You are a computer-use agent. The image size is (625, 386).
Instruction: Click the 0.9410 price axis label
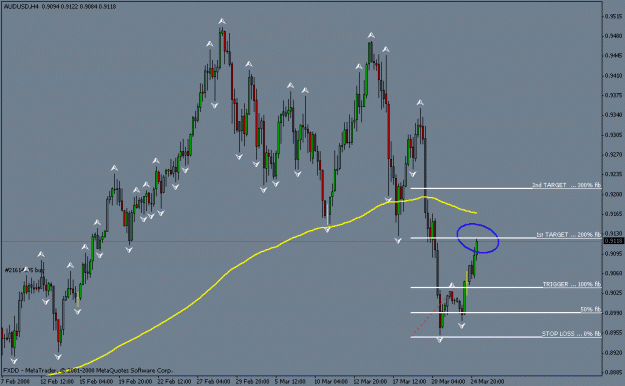click(x=613, y=76)
